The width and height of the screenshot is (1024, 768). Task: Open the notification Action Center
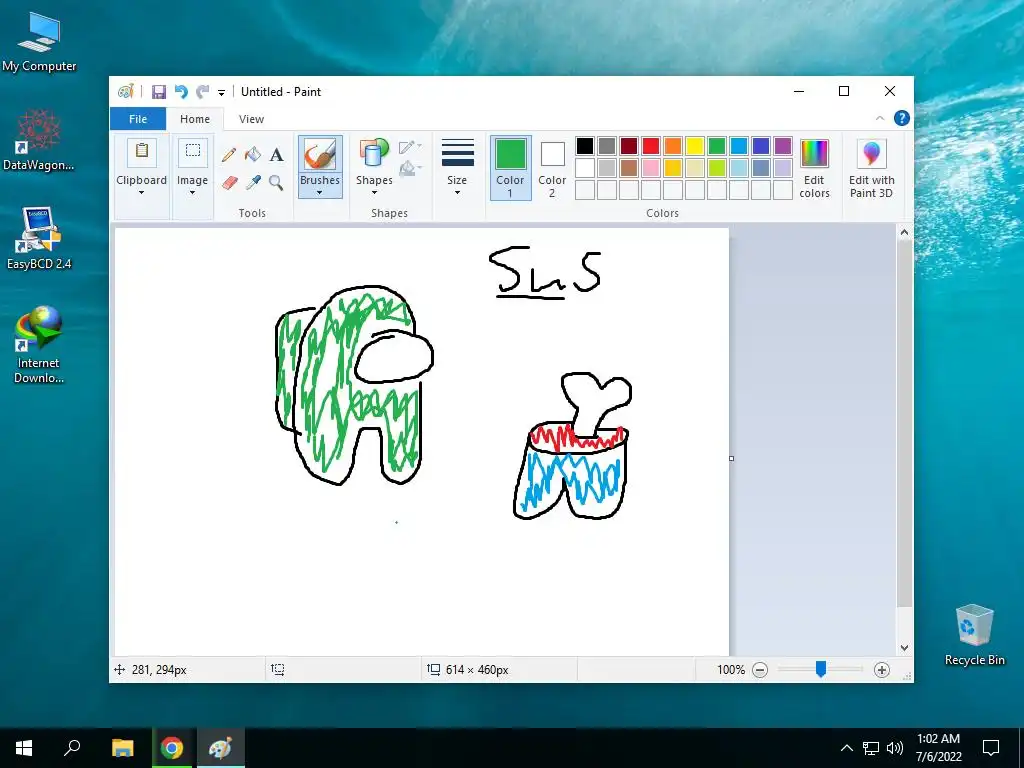(x=991, y=748)
